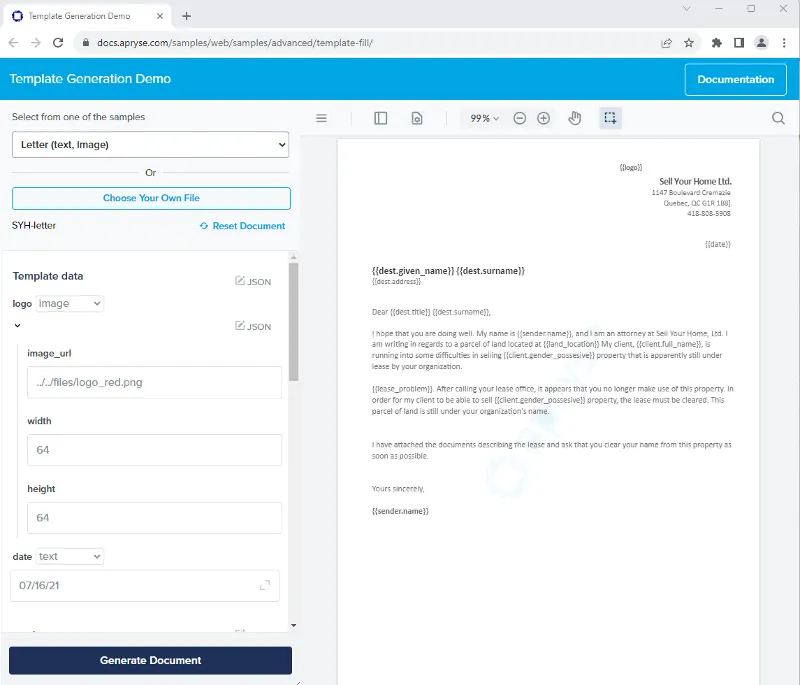Open the sample selection dropdown

[x=151, y=145]
